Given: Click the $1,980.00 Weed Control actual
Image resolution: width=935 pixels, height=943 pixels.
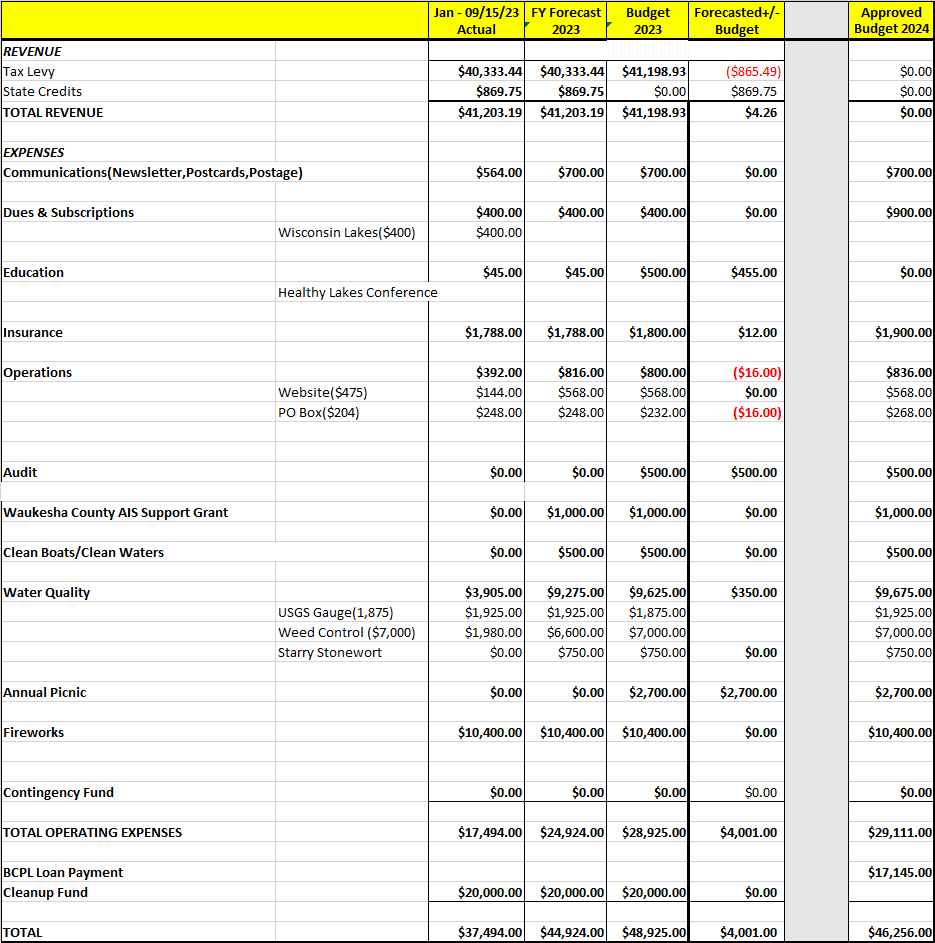Looking at the screenshot, I should [x=494, y=633].
